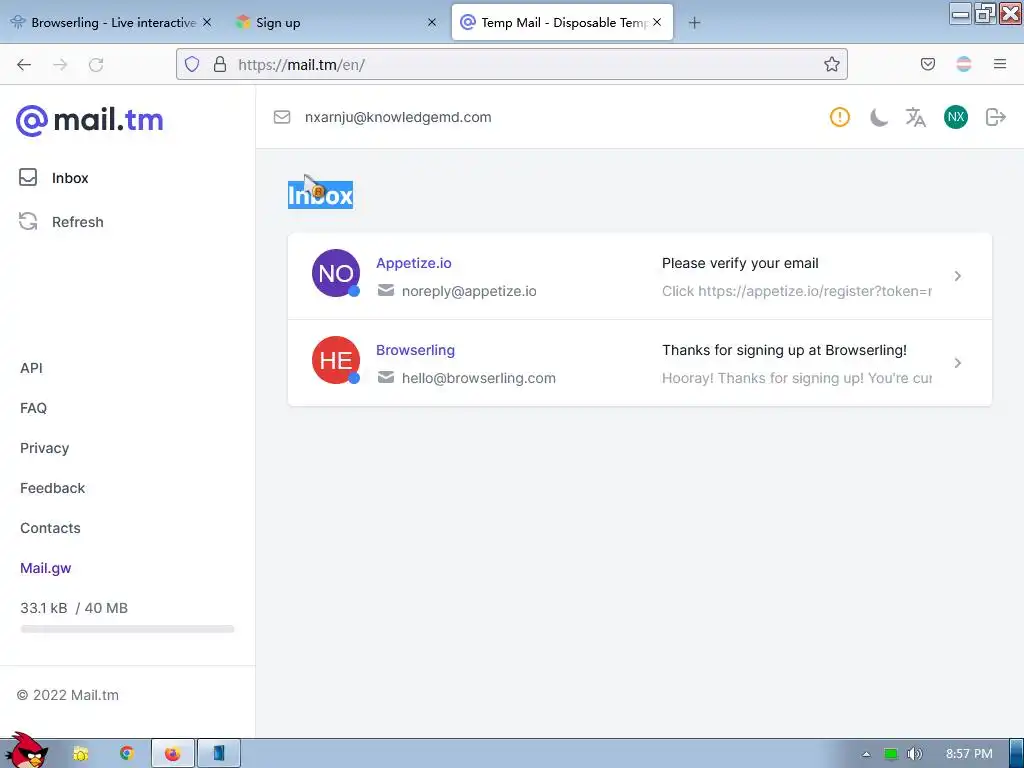This screenshot has height=768, width=1024.
Task: Bookmark the page with the star icon
Action: pyautogui.click(x=831, y=64)
